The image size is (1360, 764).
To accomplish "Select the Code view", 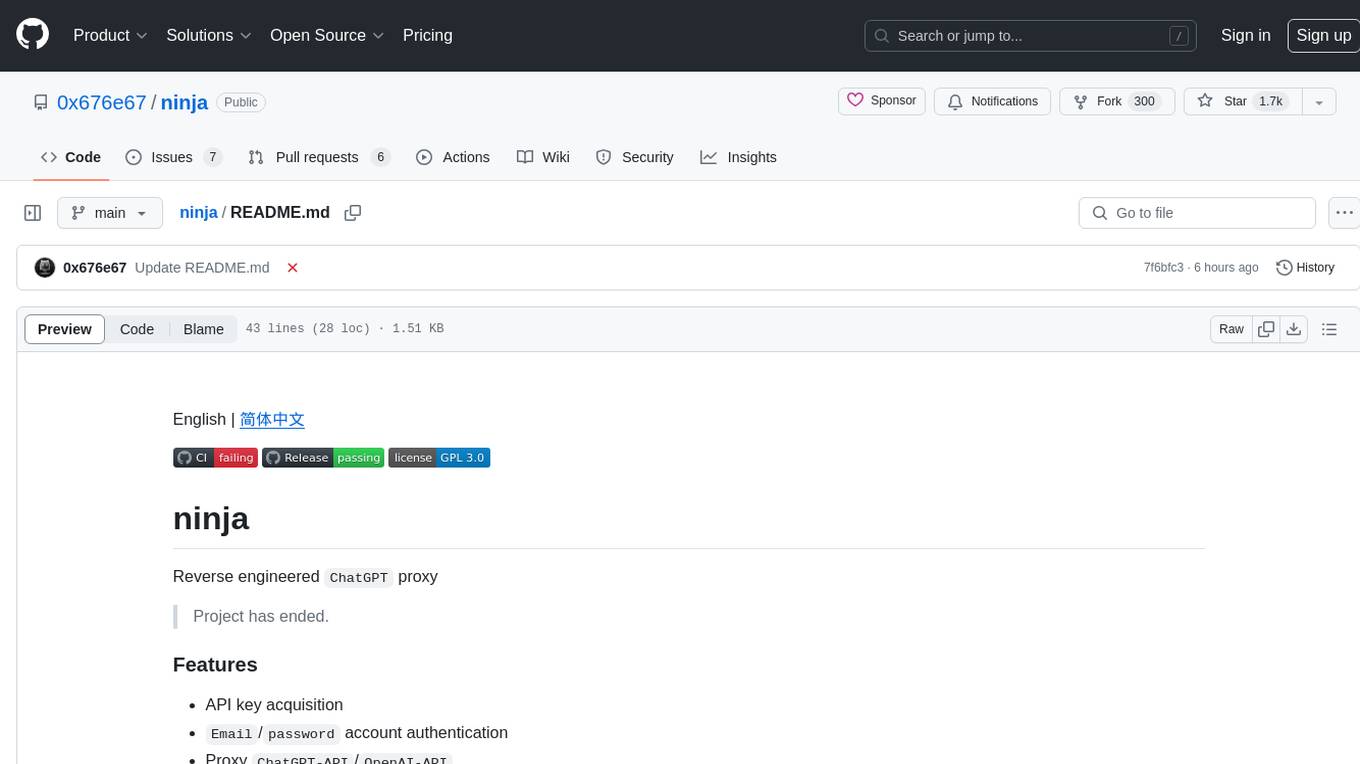I will click(x=137, y=329).
